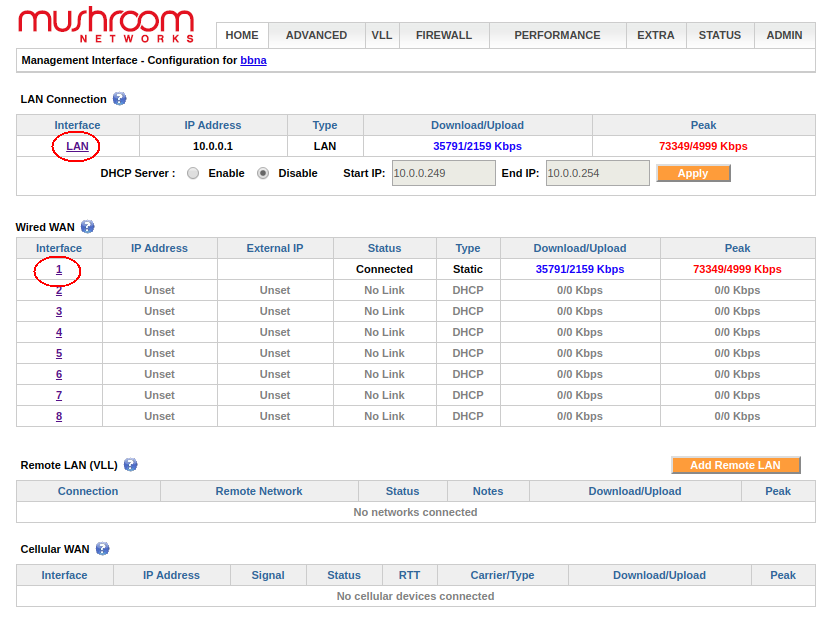Click 0/0 Kbps peak in WAN row 7
Viewport: 830px width, 623px height.
737,395
